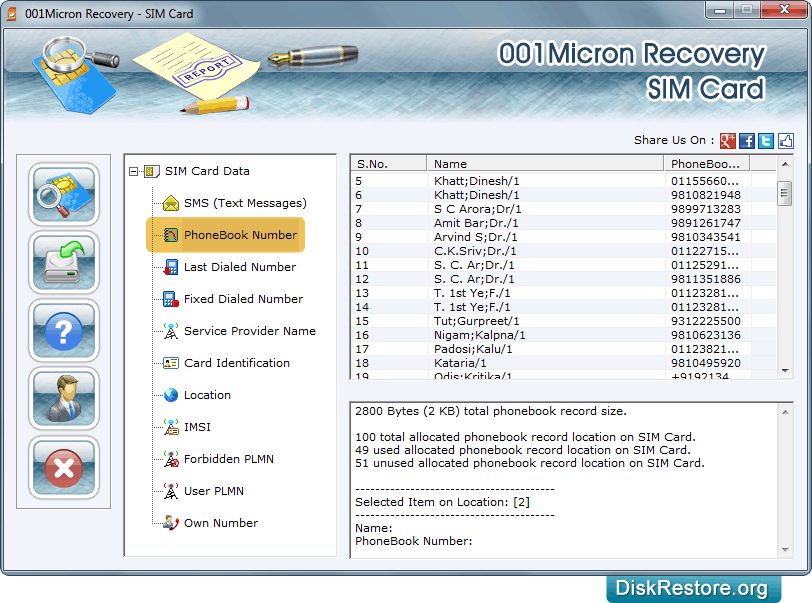812x603 pixels.
Task: Click the Last Dialed Number icon
Action: click(171, 267)
